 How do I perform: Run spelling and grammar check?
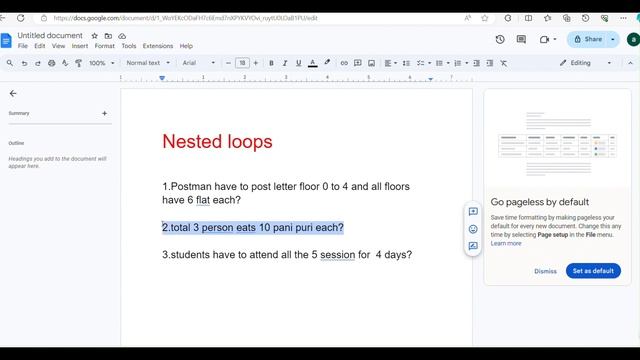(x=65, y=63)
